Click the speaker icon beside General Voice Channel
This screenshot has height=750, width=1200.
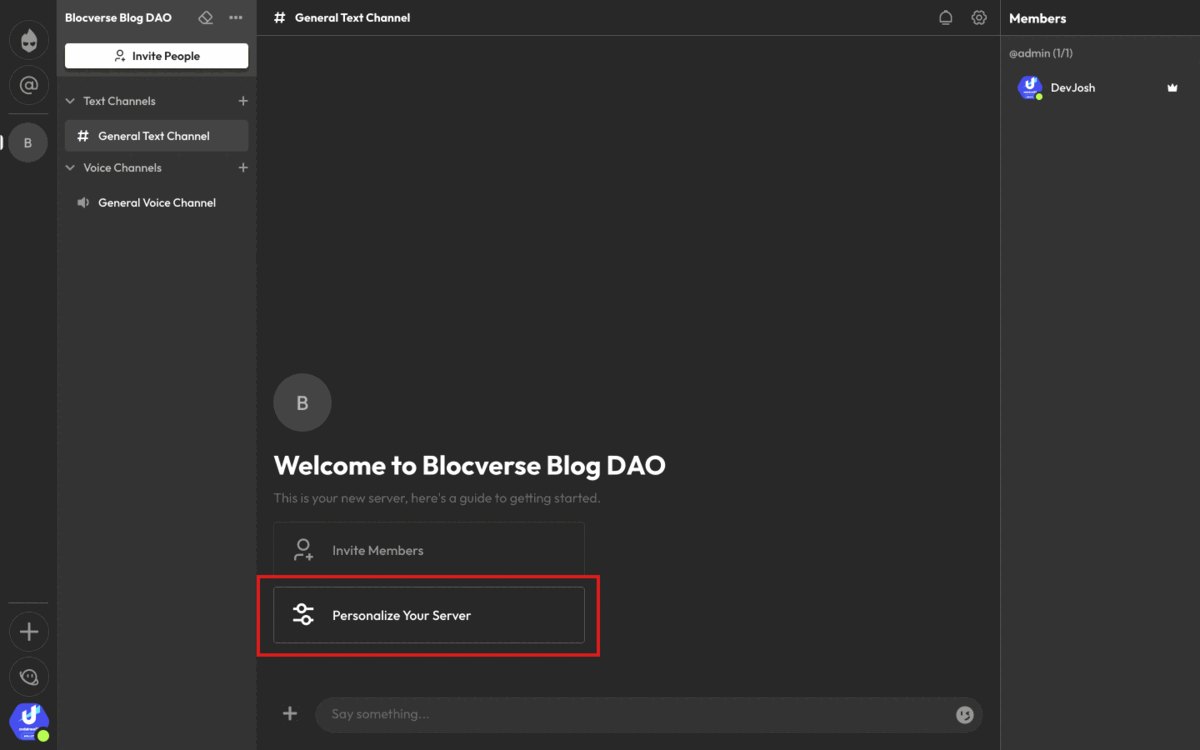pos(84,203)
